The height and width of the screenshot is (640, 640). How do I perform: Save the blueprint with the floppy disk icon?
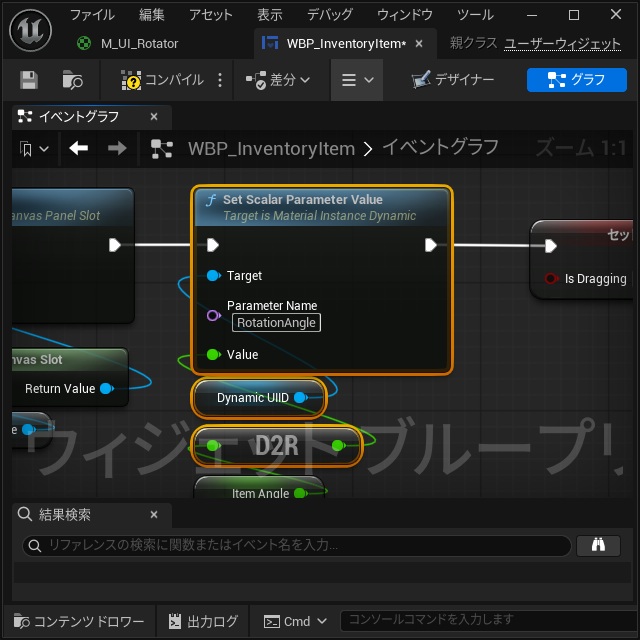[29, 80]
